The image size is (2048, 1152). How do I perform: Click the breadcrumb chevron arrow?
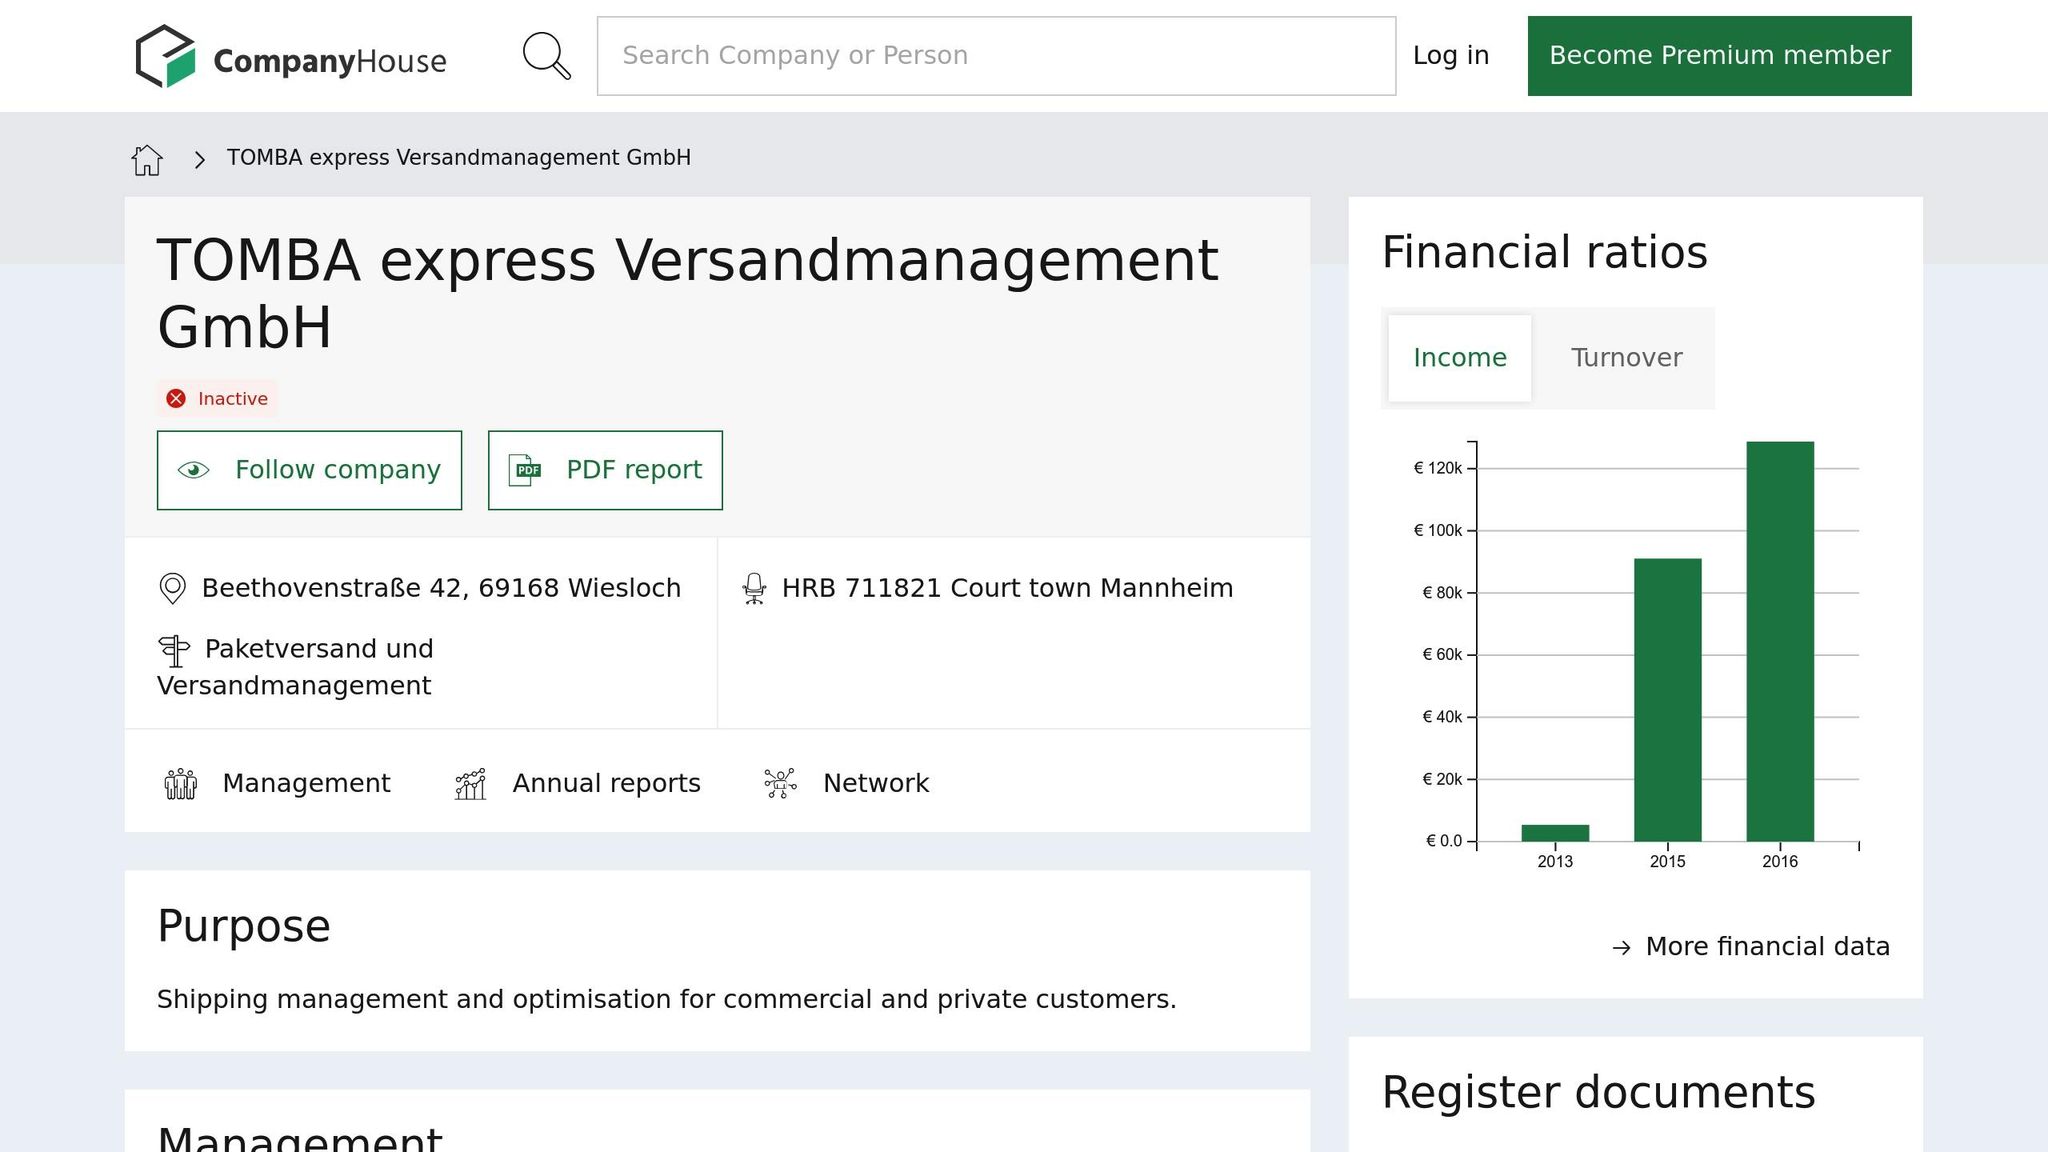tap(200, 159)
